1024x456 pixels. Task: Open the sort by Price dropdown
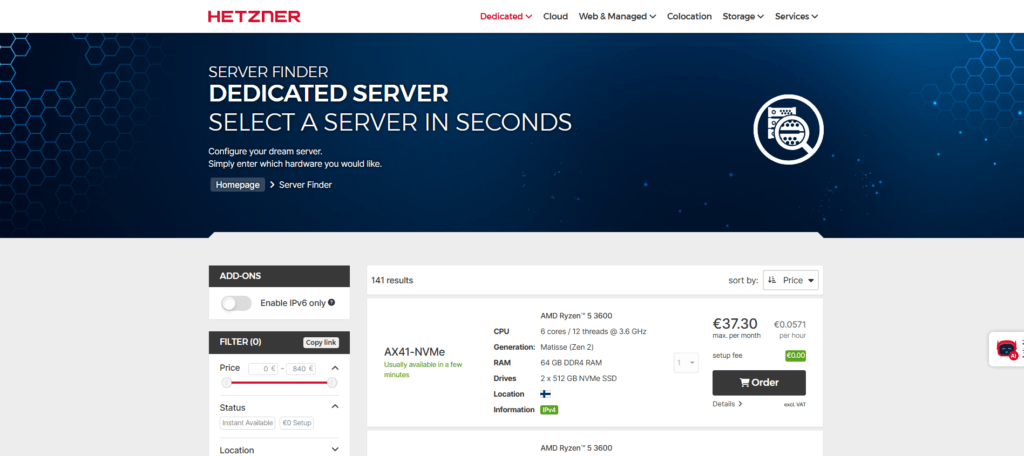coord(791,280)
